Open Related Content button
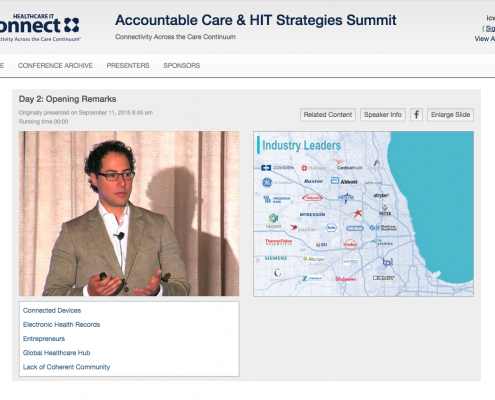This screenshot has width=495, height=400. pos(328,115)
